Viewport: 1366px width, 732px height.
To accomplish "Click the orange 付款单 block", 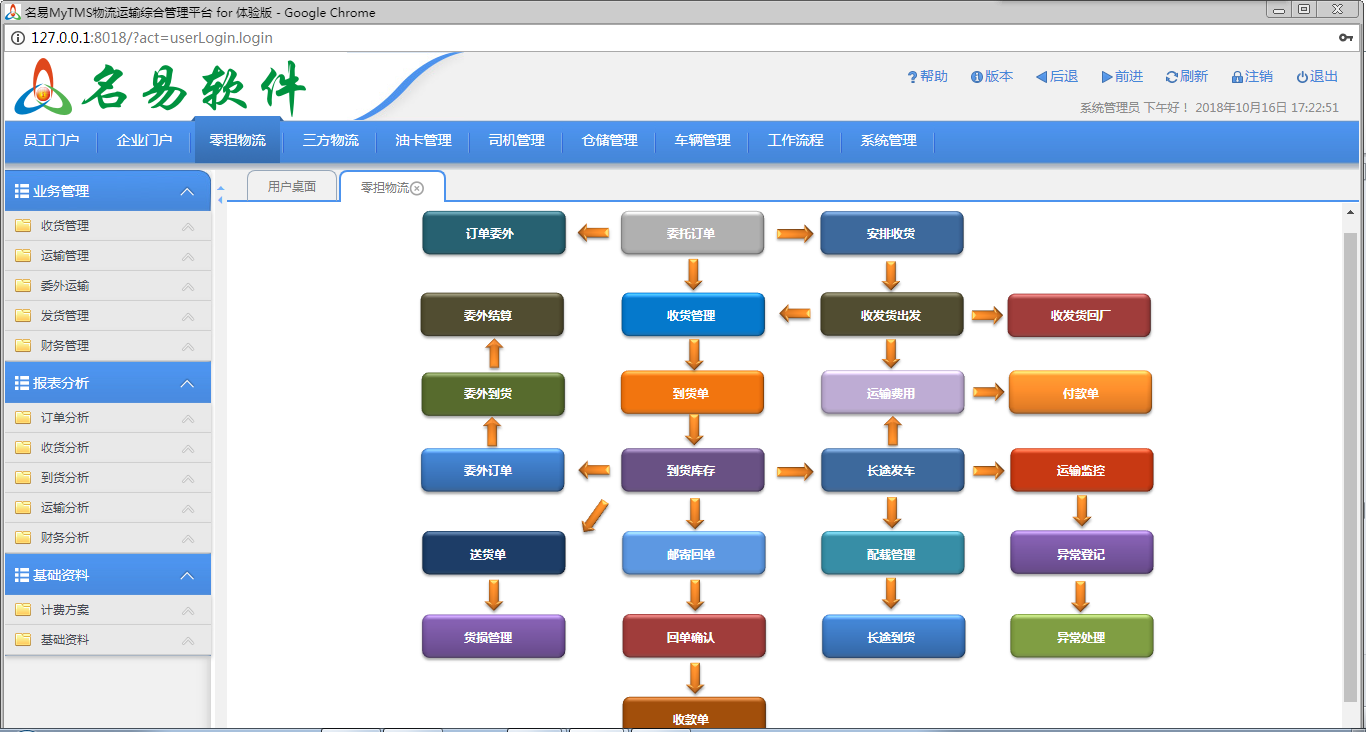I will (x=1080, y=393).
